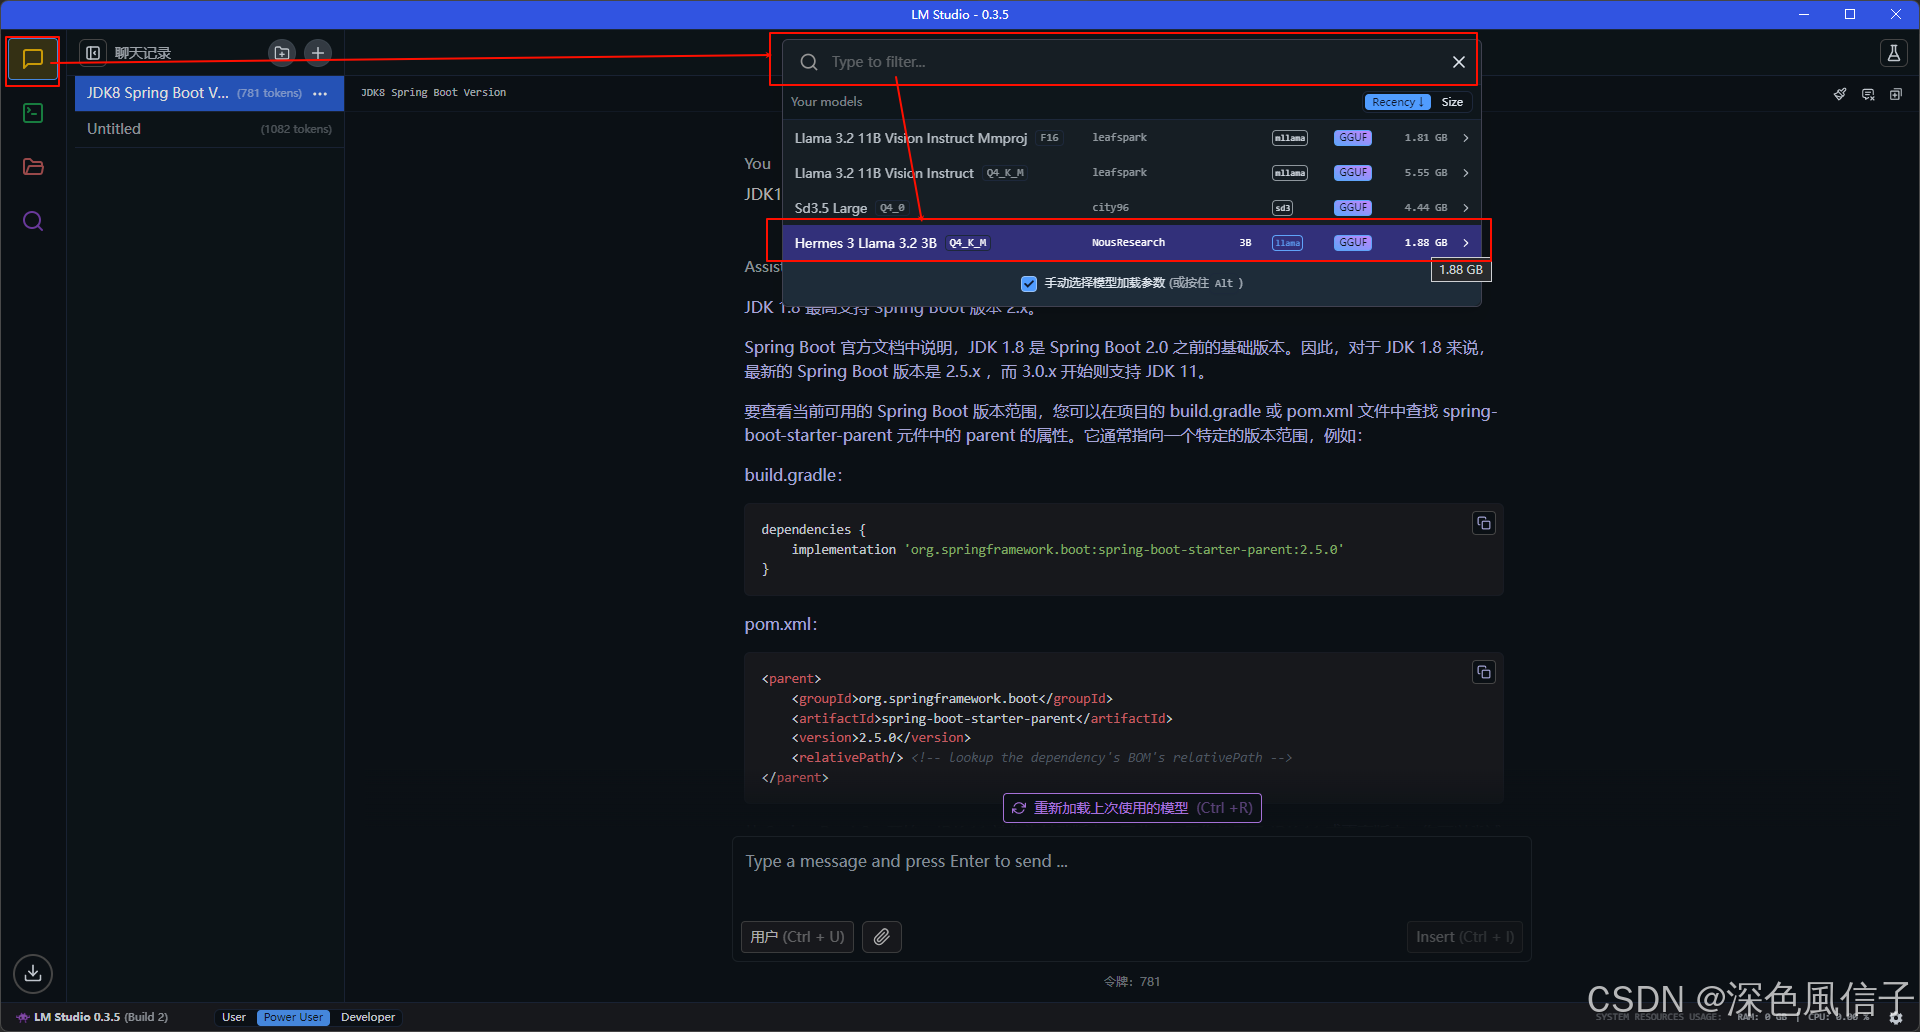Click GGUF tag on Hermes 3 row
The image size is (1920, 1032).
1353,243
